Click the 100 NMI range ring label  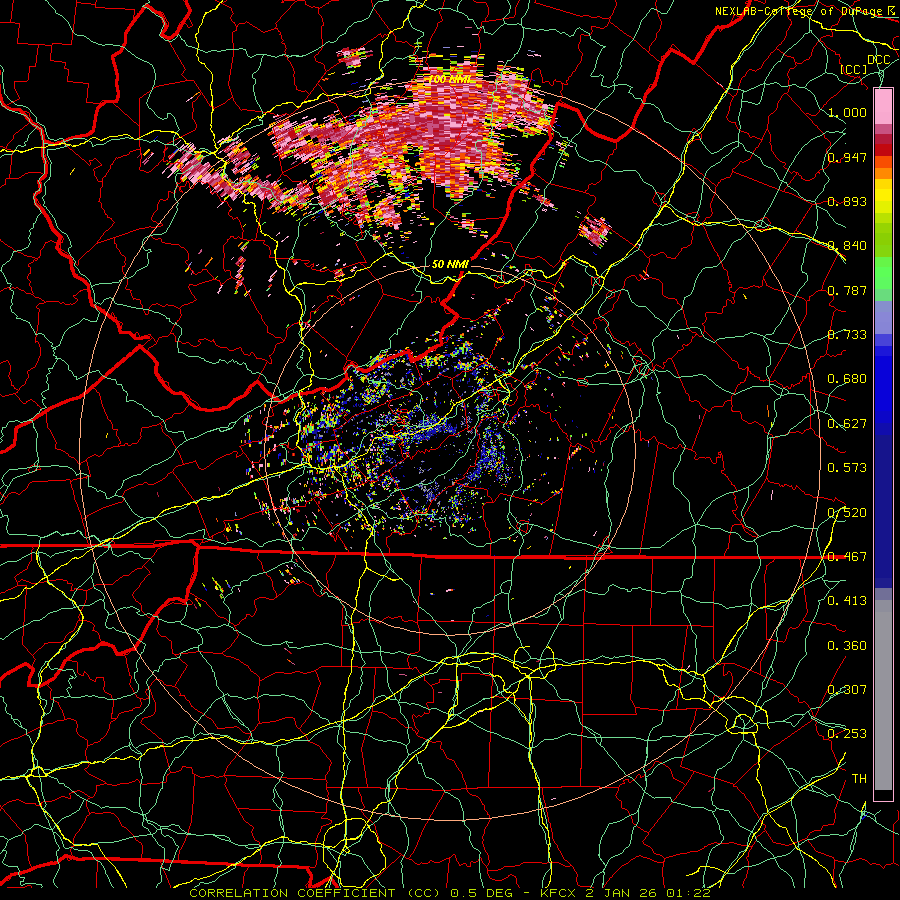(451, 79)
